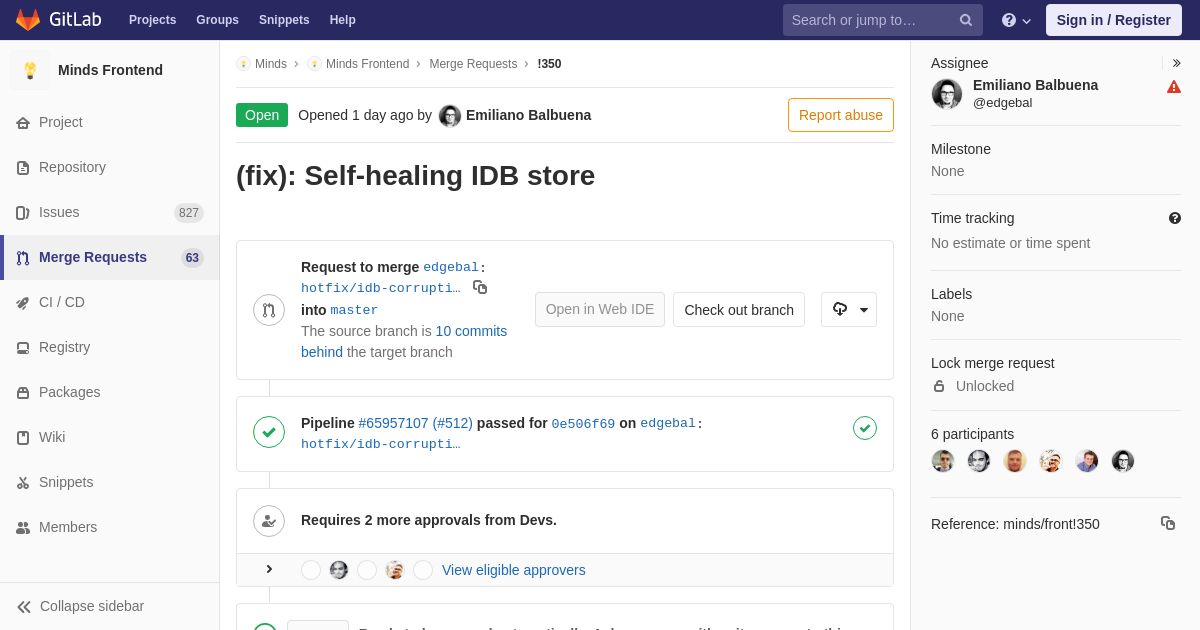Copy reference minds/front!350 icon

click(x=1168, y=523)
